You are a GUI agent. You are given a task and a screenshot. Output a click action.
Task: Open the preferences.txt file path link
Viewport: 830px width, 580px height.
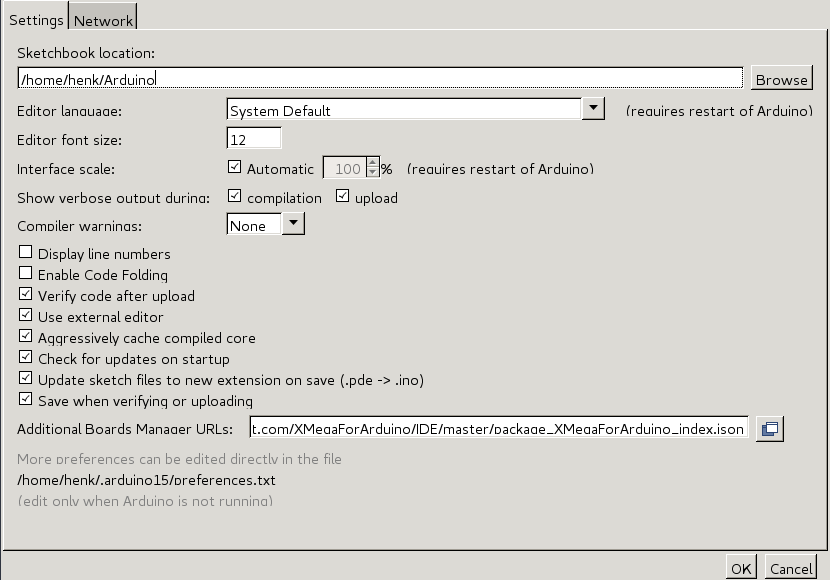(x=146, y=480)
